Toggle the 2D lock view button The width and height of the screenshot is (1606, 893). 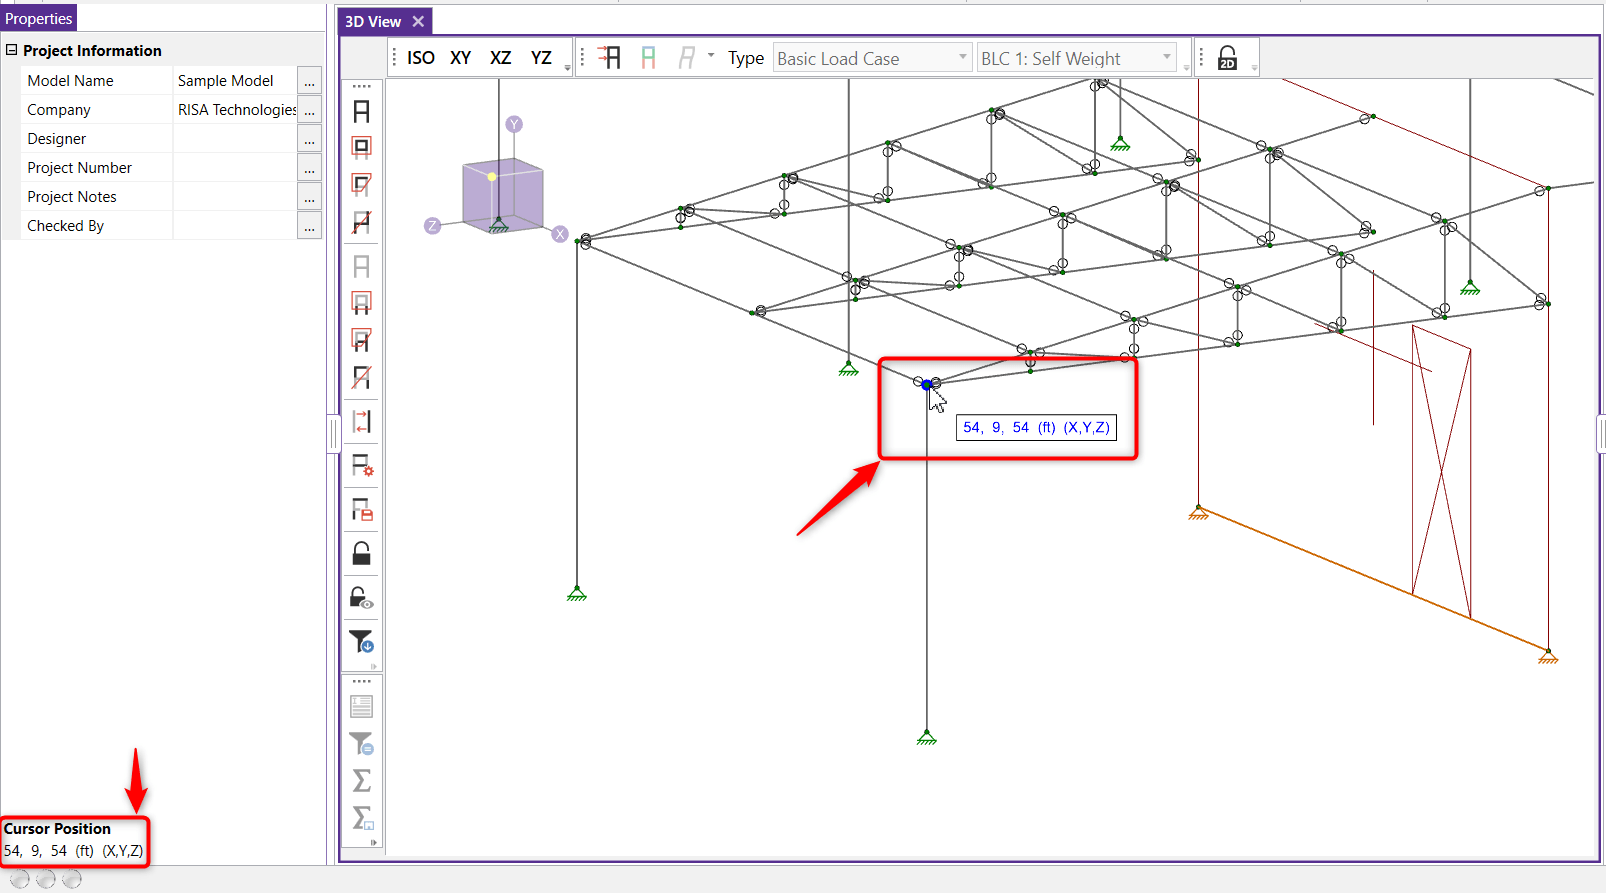[x=1227, y=58]
